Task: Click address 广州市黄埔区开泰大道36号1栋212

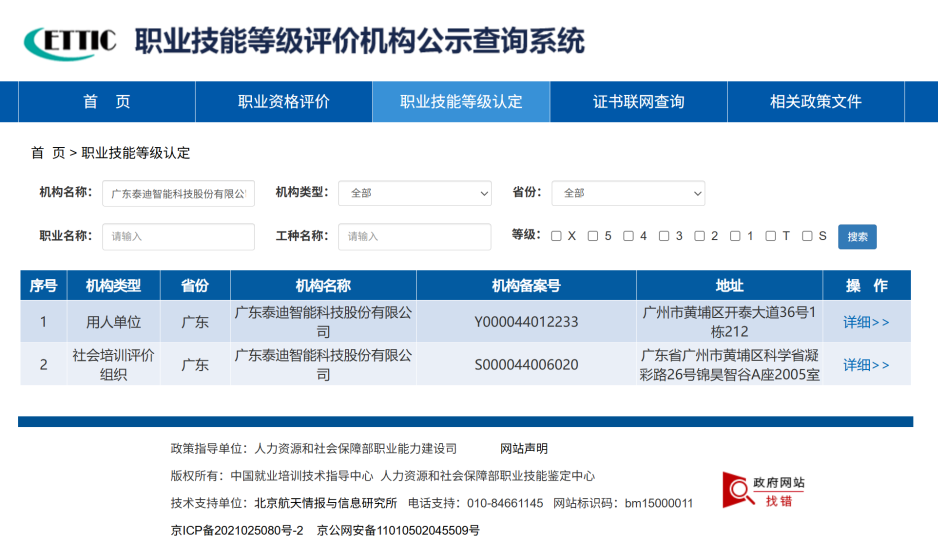Action: [730, 322]
